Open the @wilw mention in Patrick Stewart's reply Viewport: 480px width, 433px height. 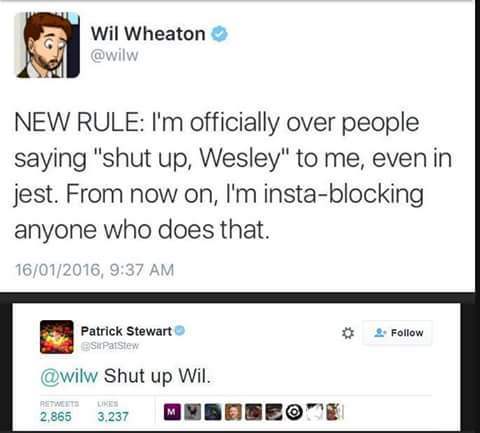69,376
